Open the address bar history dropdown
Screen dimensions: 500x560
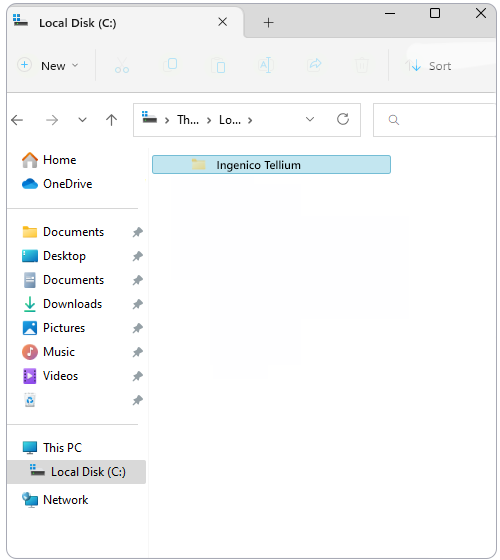[310, 119]
